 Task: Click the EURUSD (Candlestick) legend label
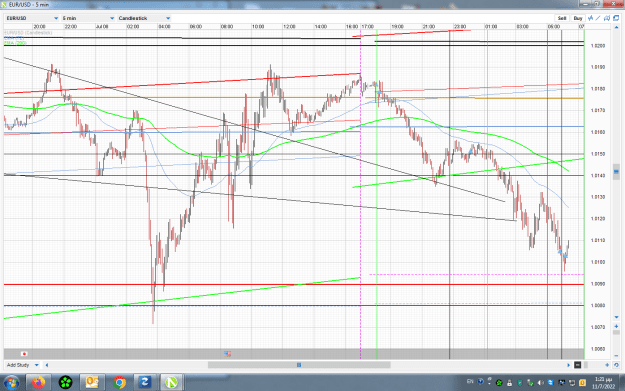(x=28, y=33)
